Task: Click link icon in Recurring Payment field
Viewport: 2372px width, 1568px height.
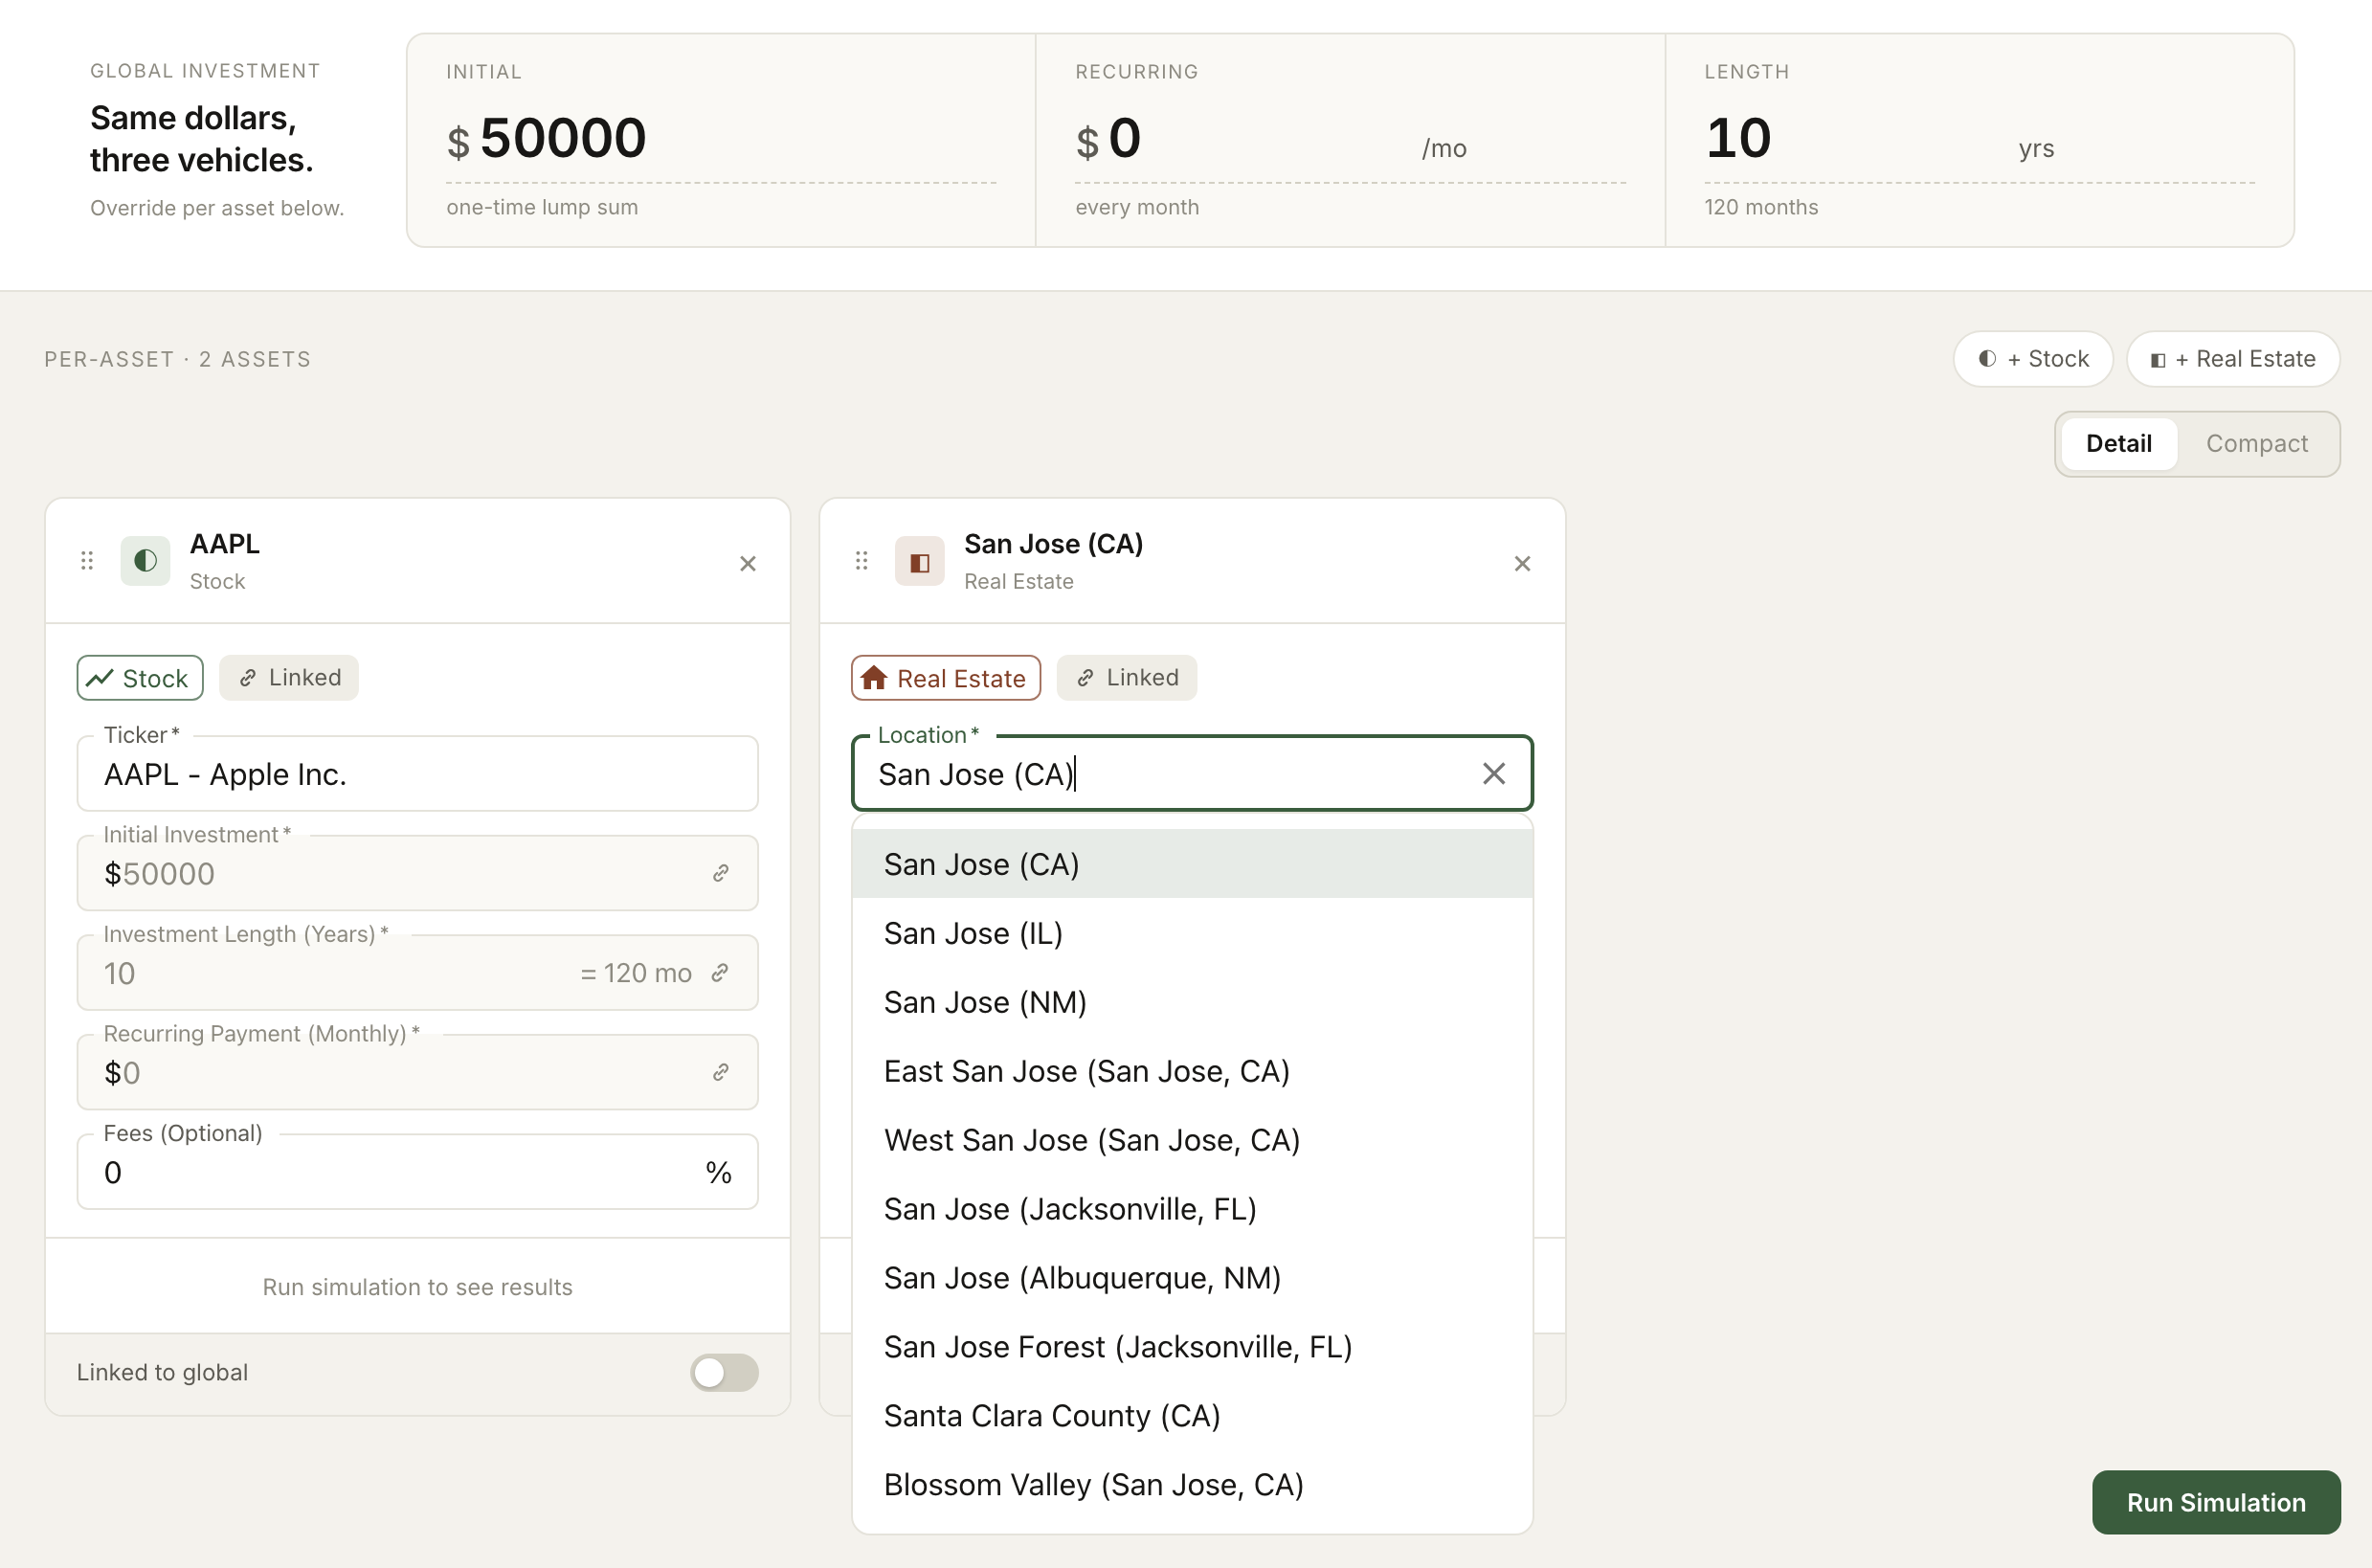Action: 720,1072
